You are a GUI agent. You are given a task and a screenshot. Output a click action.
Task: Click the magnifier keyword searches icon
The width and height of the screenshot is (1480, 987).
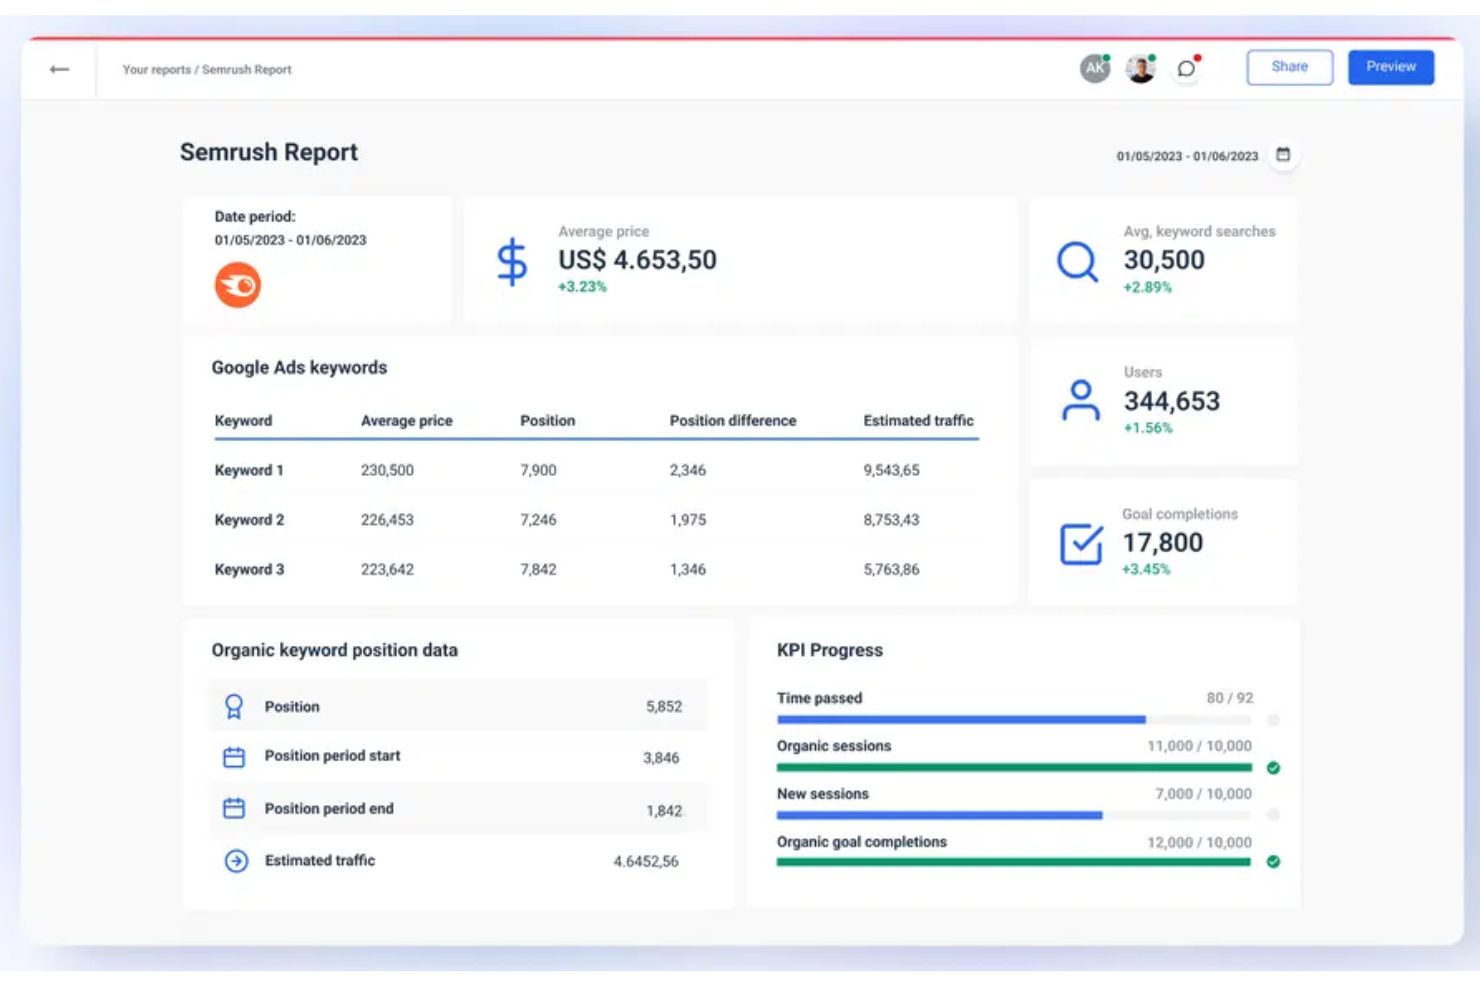point(1078,262)
